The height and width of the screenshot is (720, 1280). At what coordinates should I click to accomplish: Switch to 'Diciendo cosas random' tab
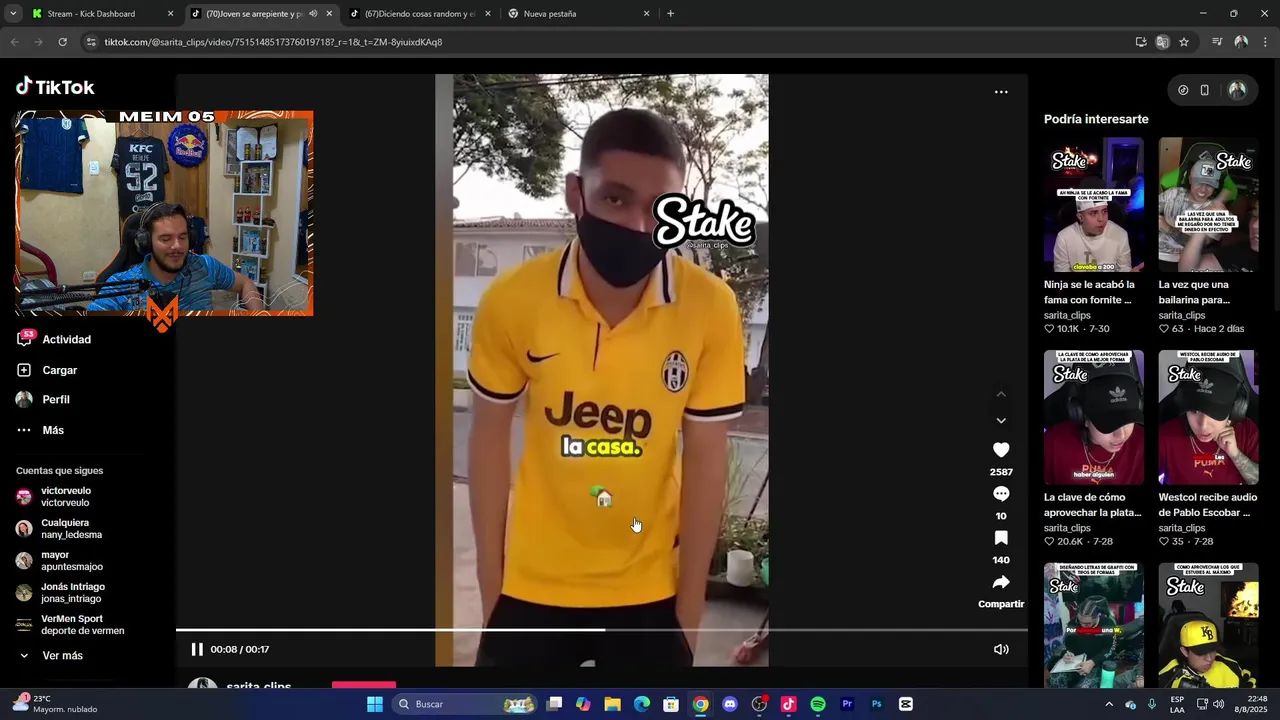(420, 14)
